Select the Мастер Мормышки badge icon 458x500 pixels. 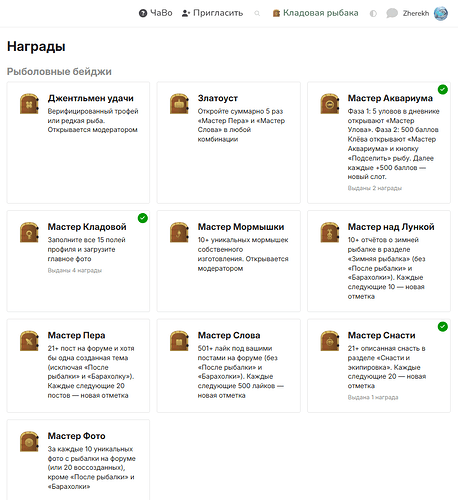click(179, 232)
